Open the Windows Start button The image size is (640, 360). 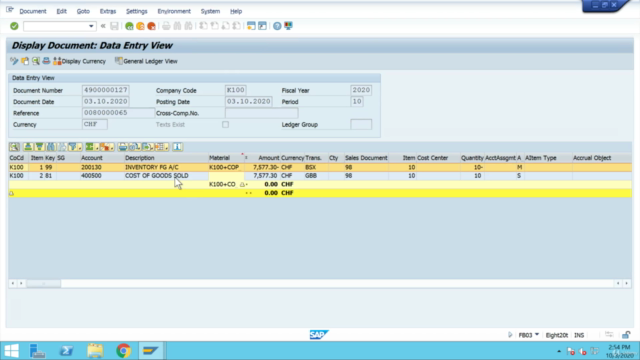11,351
